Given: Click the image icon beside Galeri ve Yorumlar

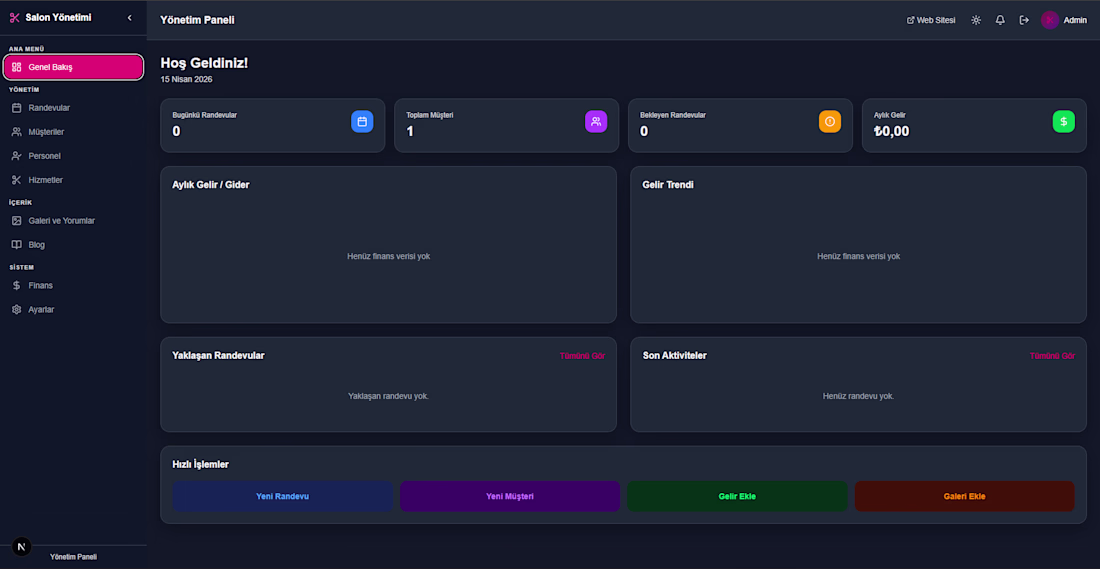Looking at the screenshot, I should click(17, 220).
